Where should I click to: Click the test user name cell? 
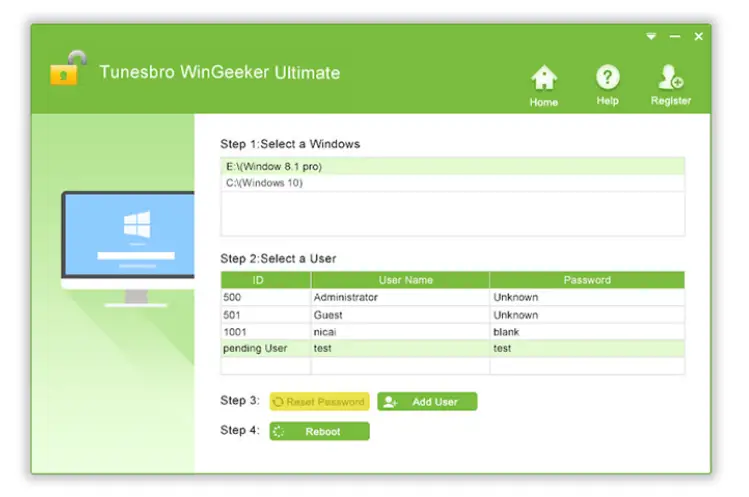[x=400, y=348]
